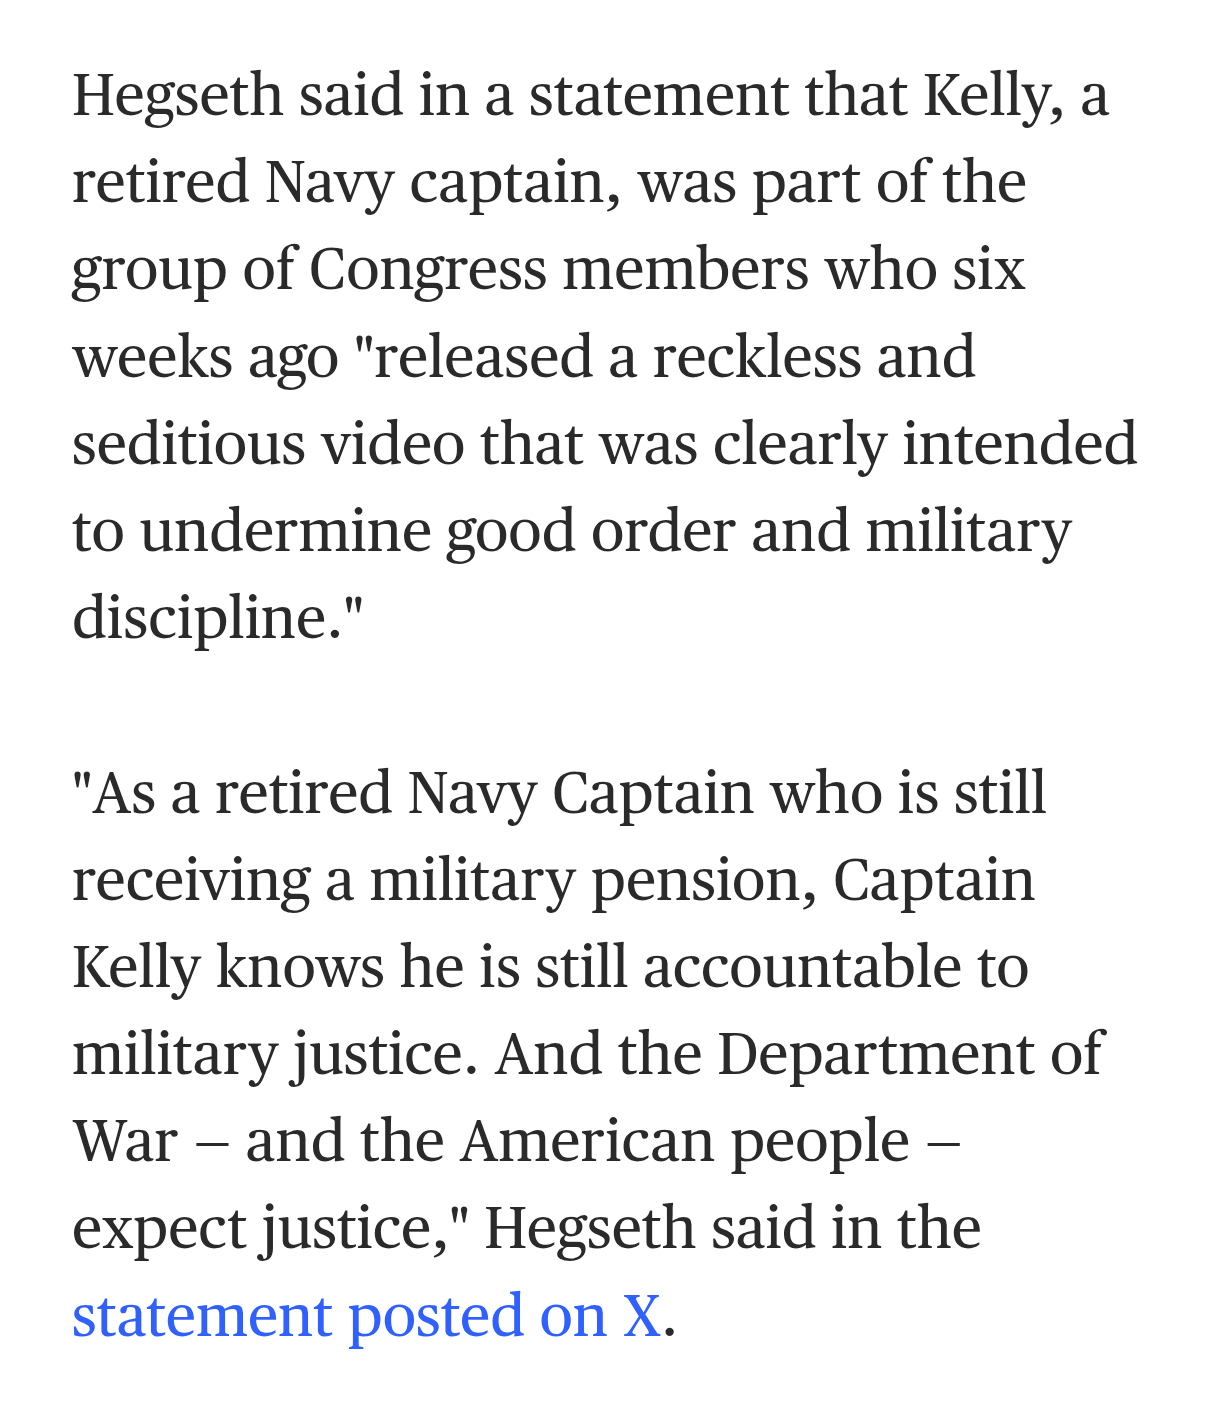Click the words "clearly intended"
This screenshot has height=1419, width=1224.
click(924, 444)
